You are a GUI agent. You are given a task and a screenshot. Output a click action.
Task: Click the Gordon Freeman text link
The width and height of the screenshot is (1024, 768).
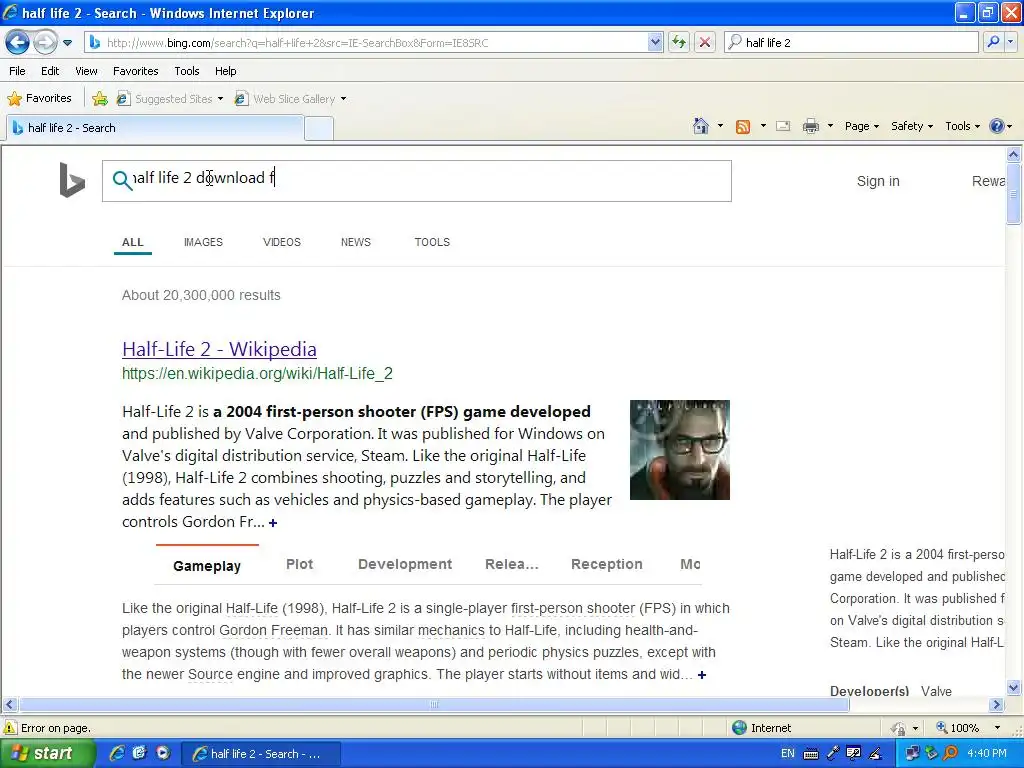(274, 630)
